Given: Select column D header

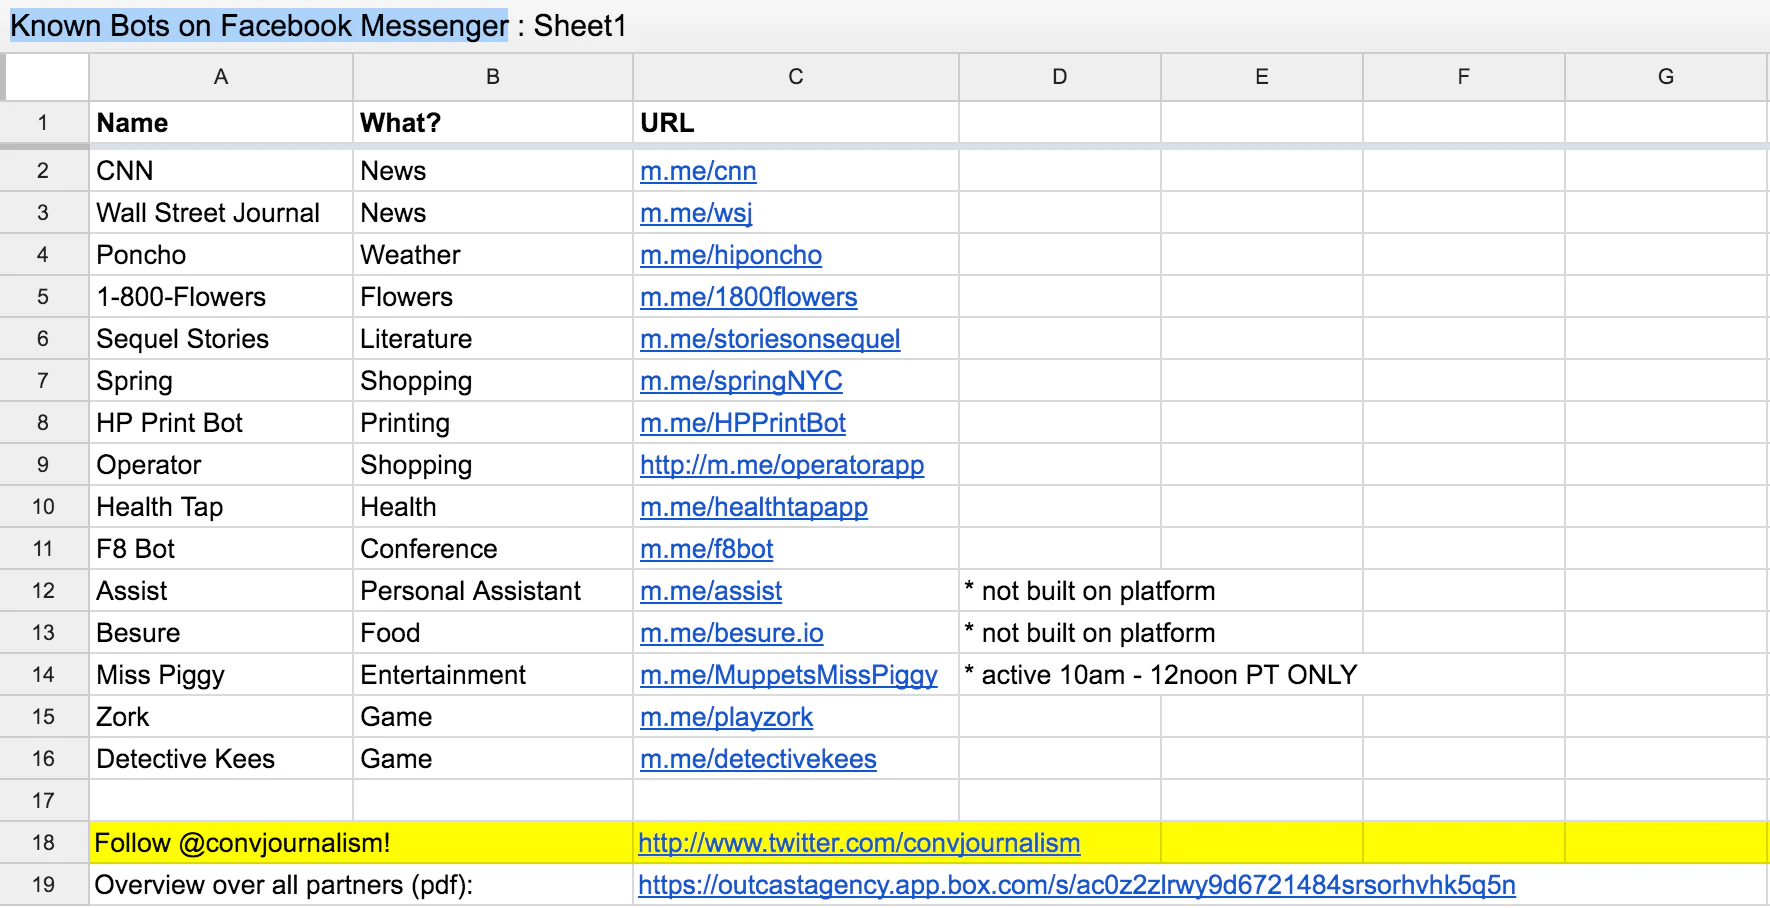Looking at the screenshot, I should click(x=1059, y=76).
